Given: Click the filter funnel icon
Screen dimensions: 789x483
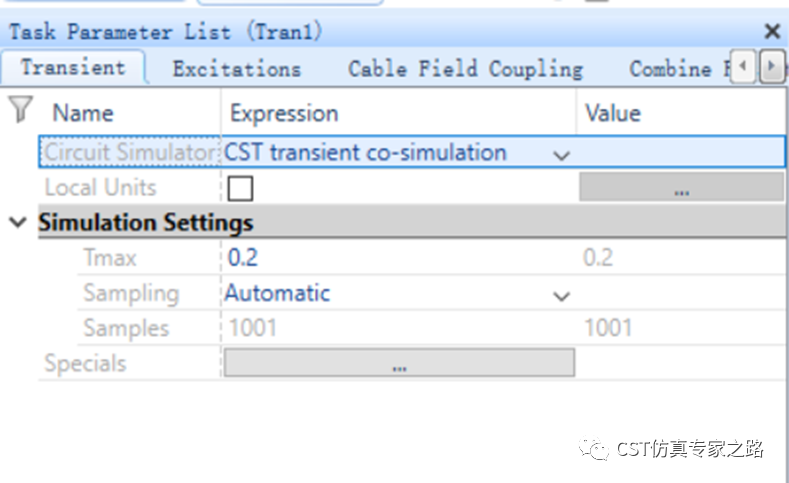Looking at the screenshot, I should click(x=20, y=110).
